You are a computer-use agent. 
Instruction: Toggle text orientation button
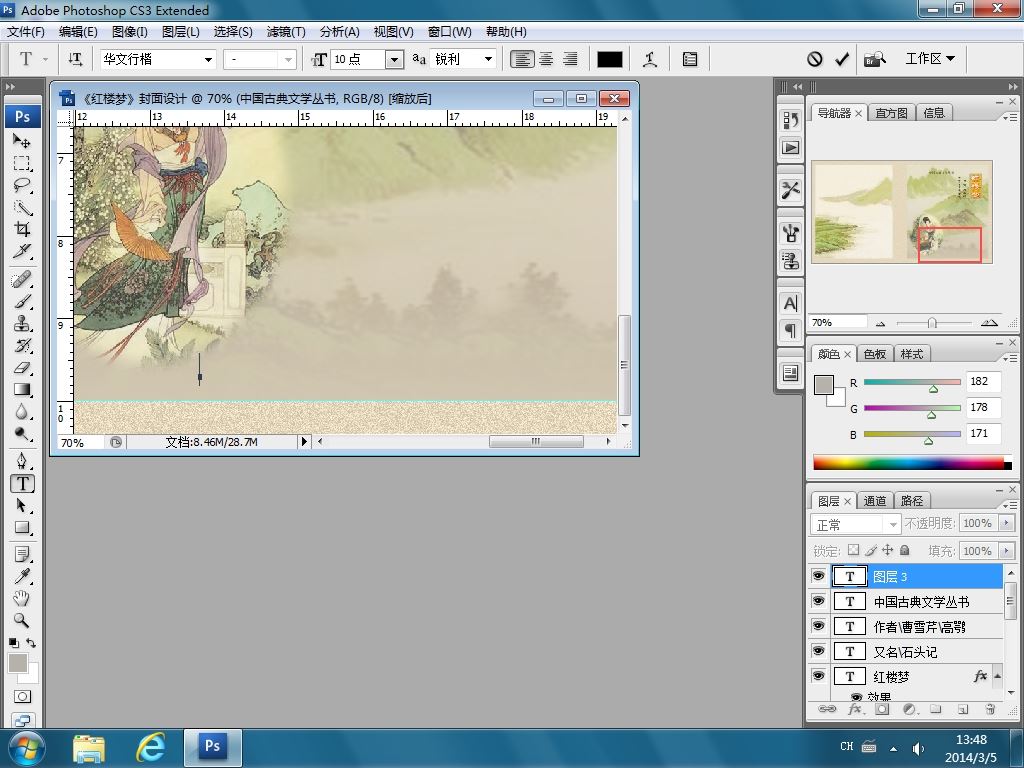pos(75,59)
